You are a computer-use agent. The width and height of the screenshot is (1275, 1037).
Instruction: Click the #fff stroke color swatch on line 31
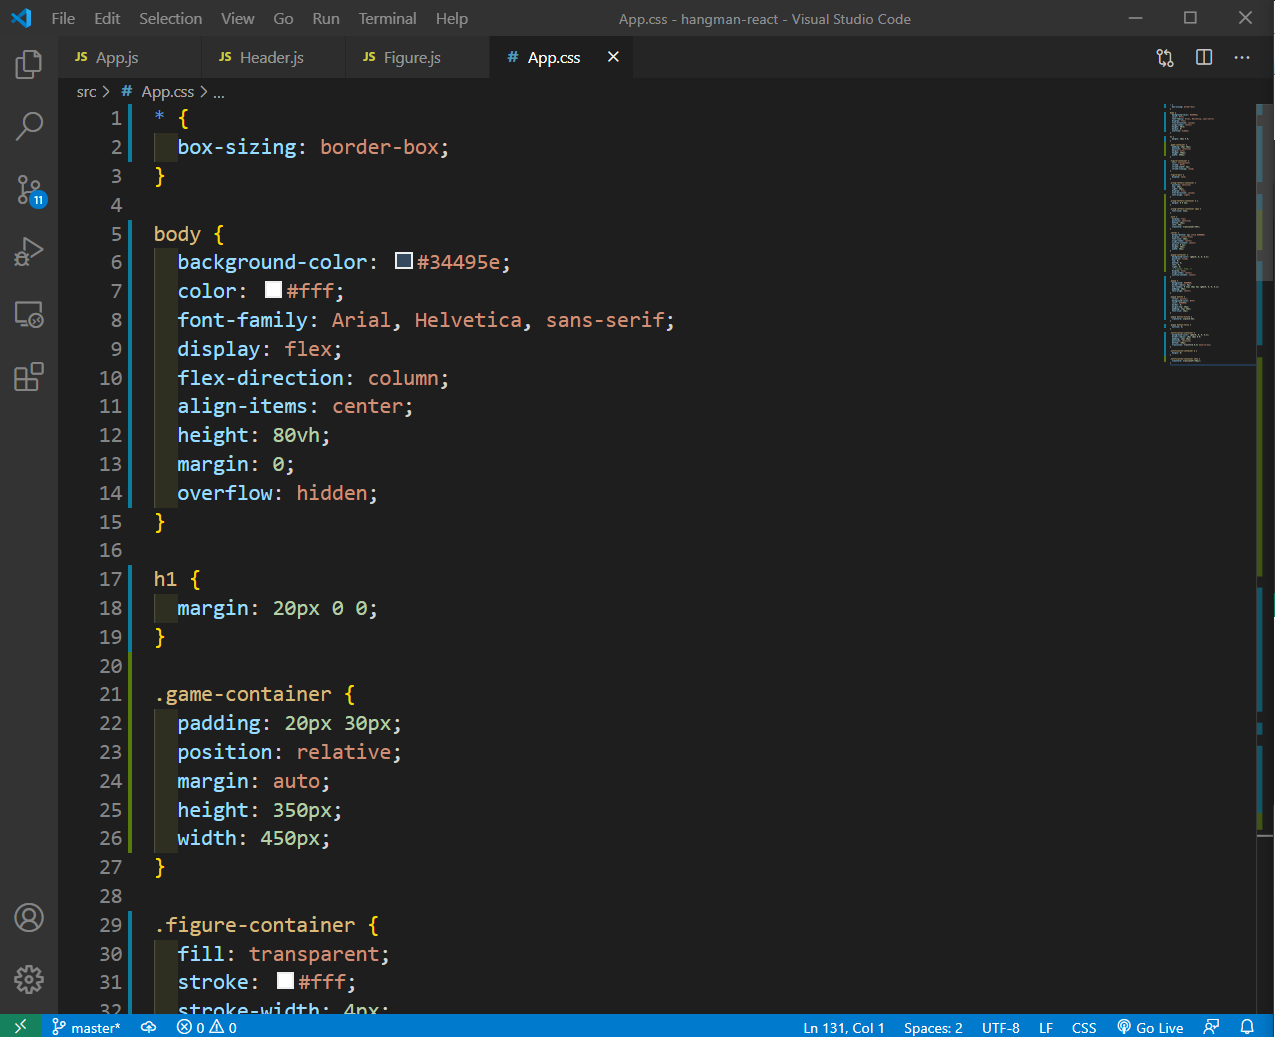click(285, 981)
